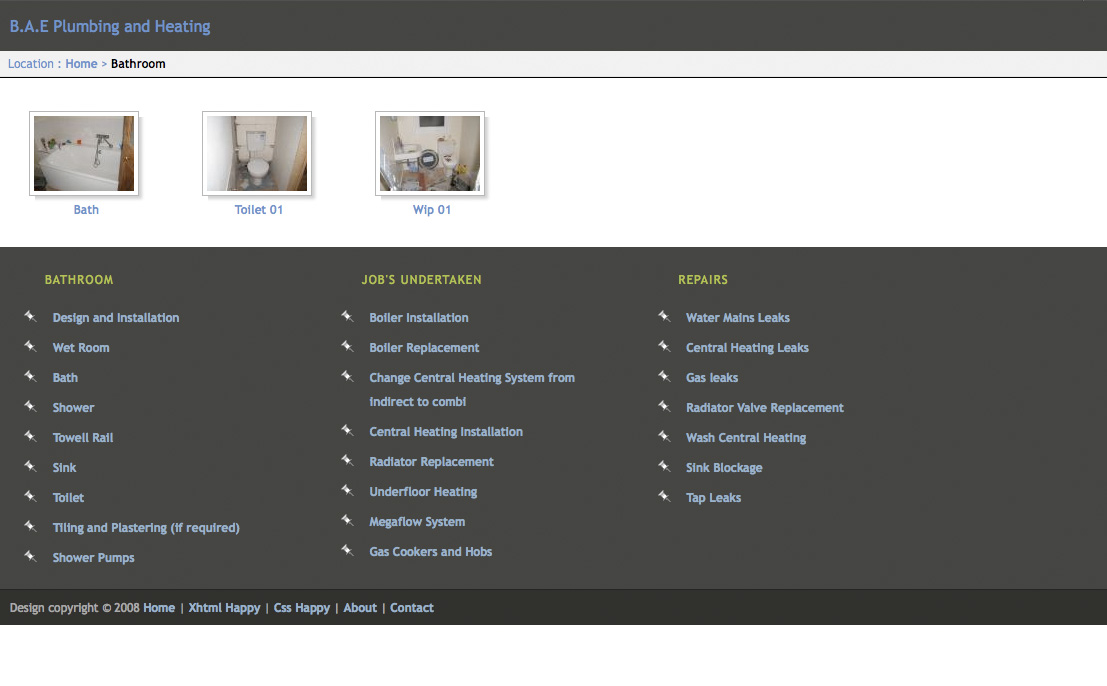Select Toilet in Bathroom list

coord(68,498)
